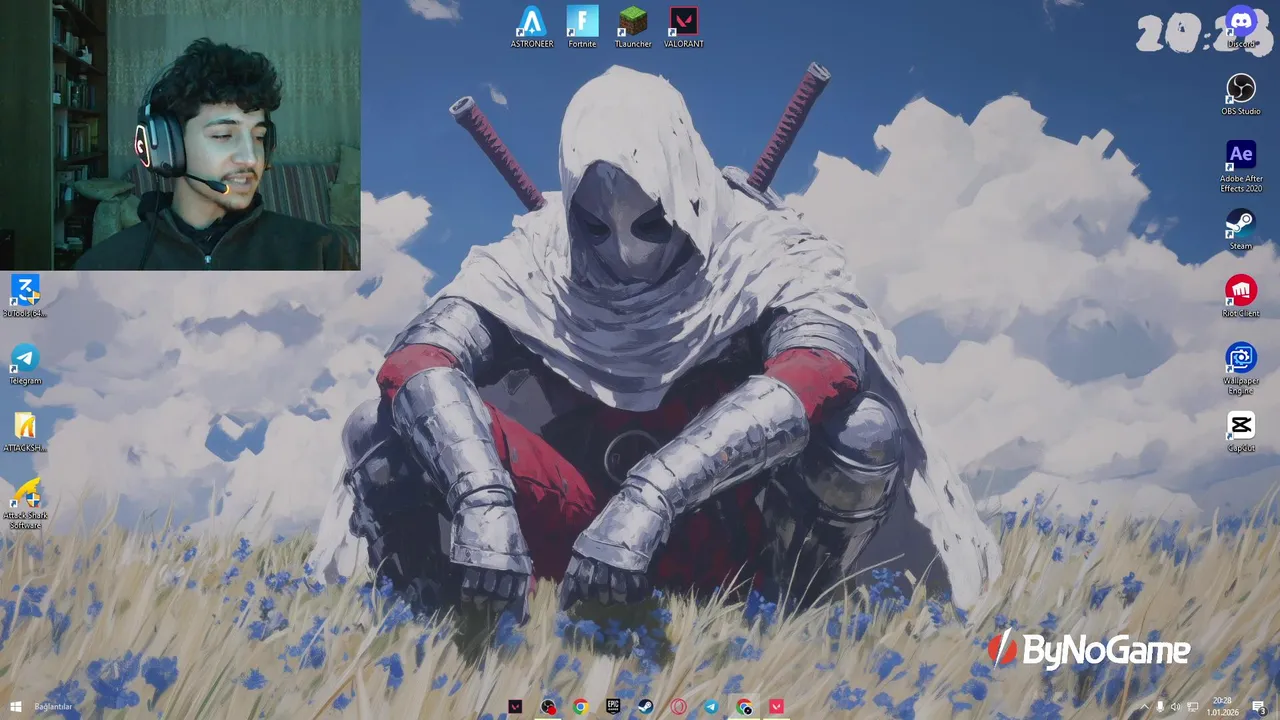This screenshot has width=1280, height=720.
Task: Open the taskbar clock showing 20:28
Action: click(1222, 707)
